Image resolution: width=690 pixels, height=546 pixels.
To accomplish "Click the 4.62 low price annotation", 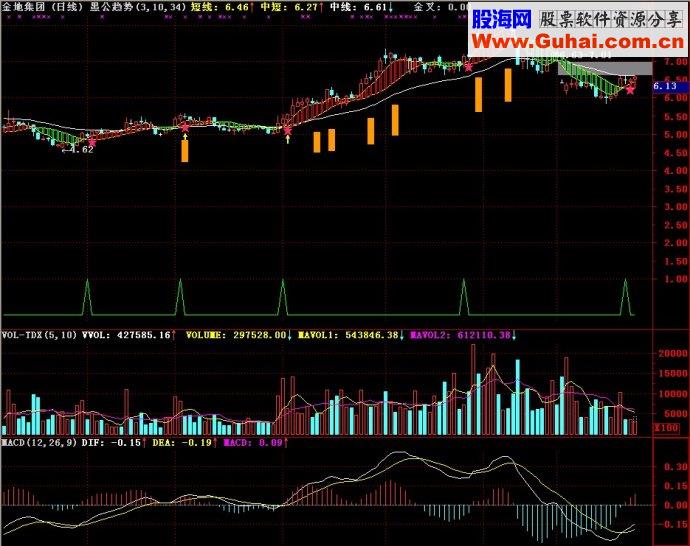I will pyautogui.click(x=80, y=150).
